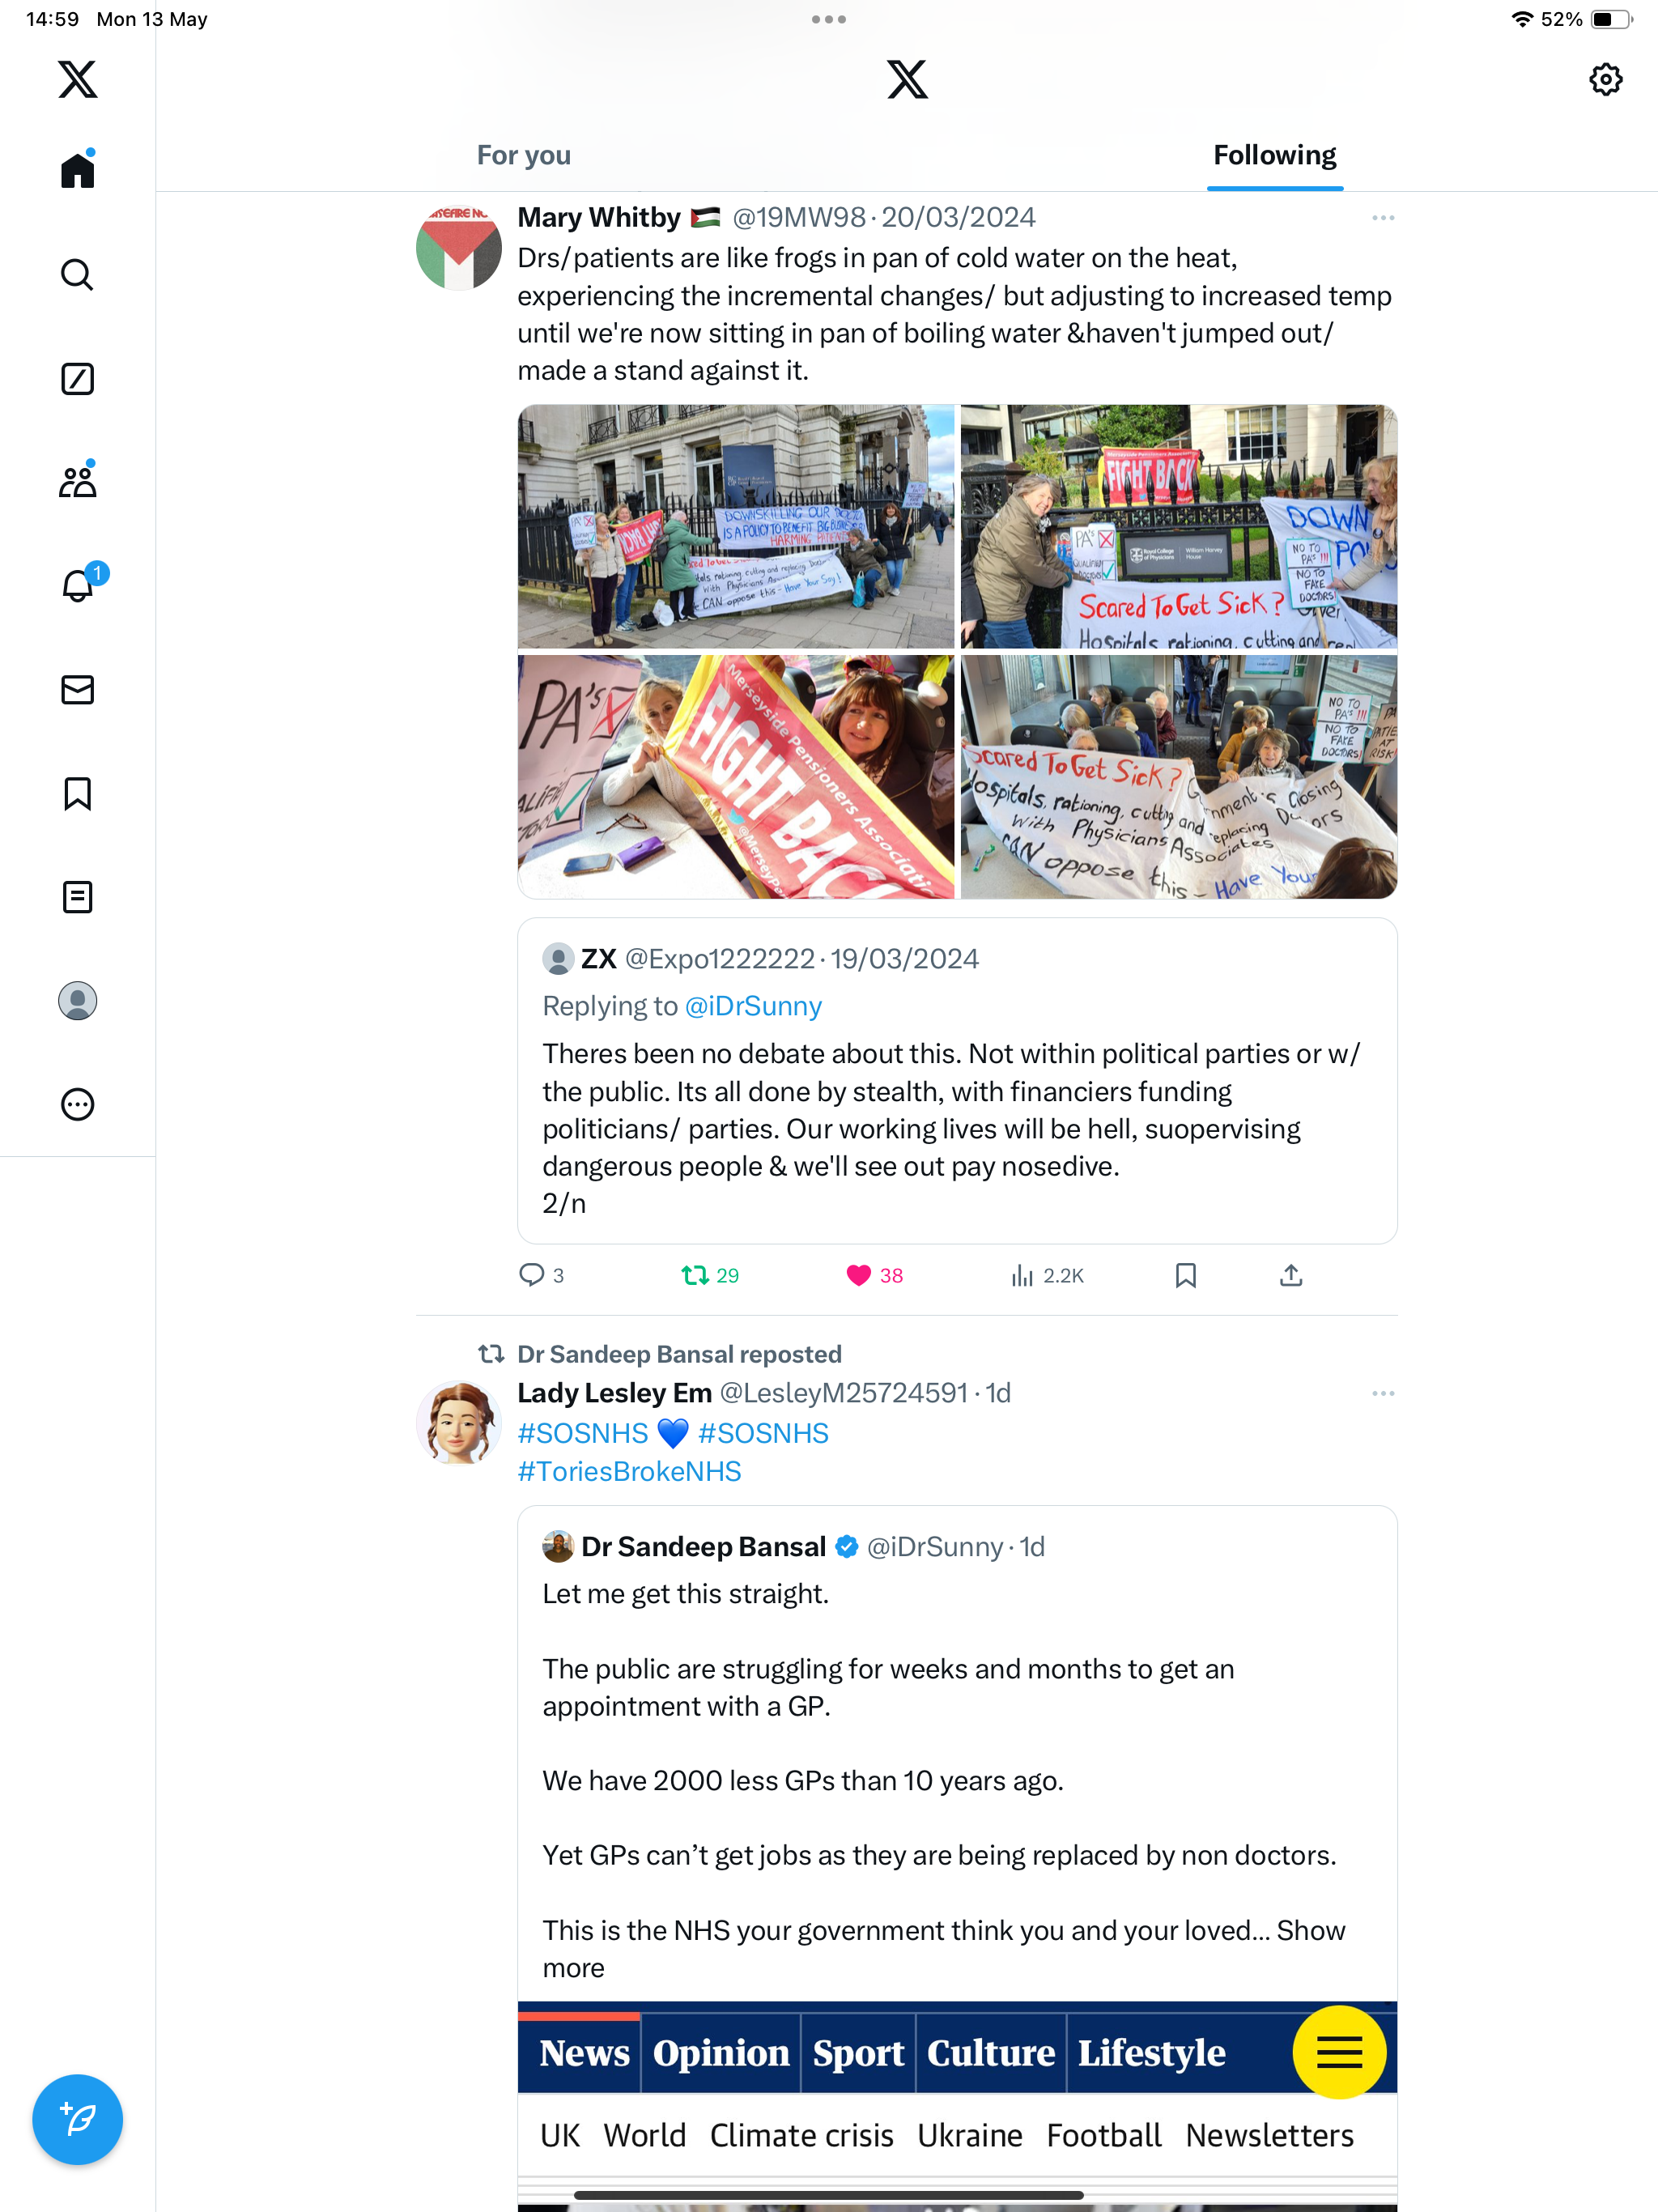Open more options on Lady Lesley Em's post
The height and width of the screenshot is (2212, 1658).
tap(1383, 1393)
